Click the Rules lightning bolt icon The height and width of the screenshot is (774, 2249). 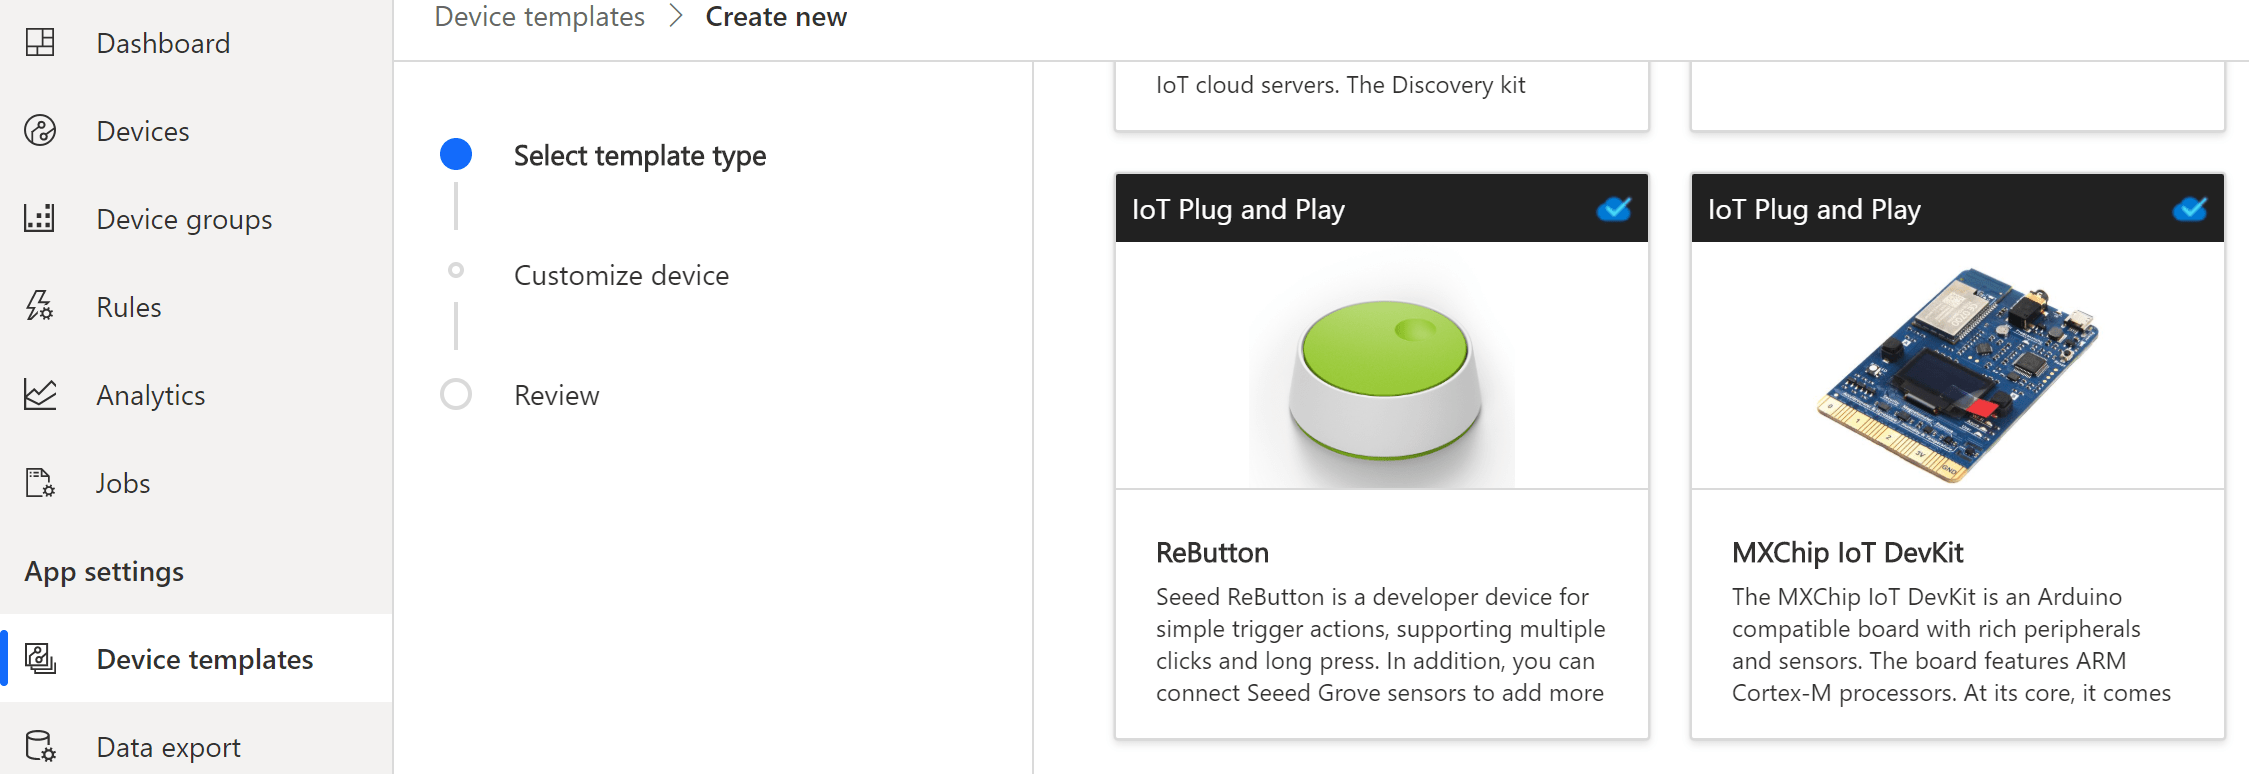tap(38, 306)
